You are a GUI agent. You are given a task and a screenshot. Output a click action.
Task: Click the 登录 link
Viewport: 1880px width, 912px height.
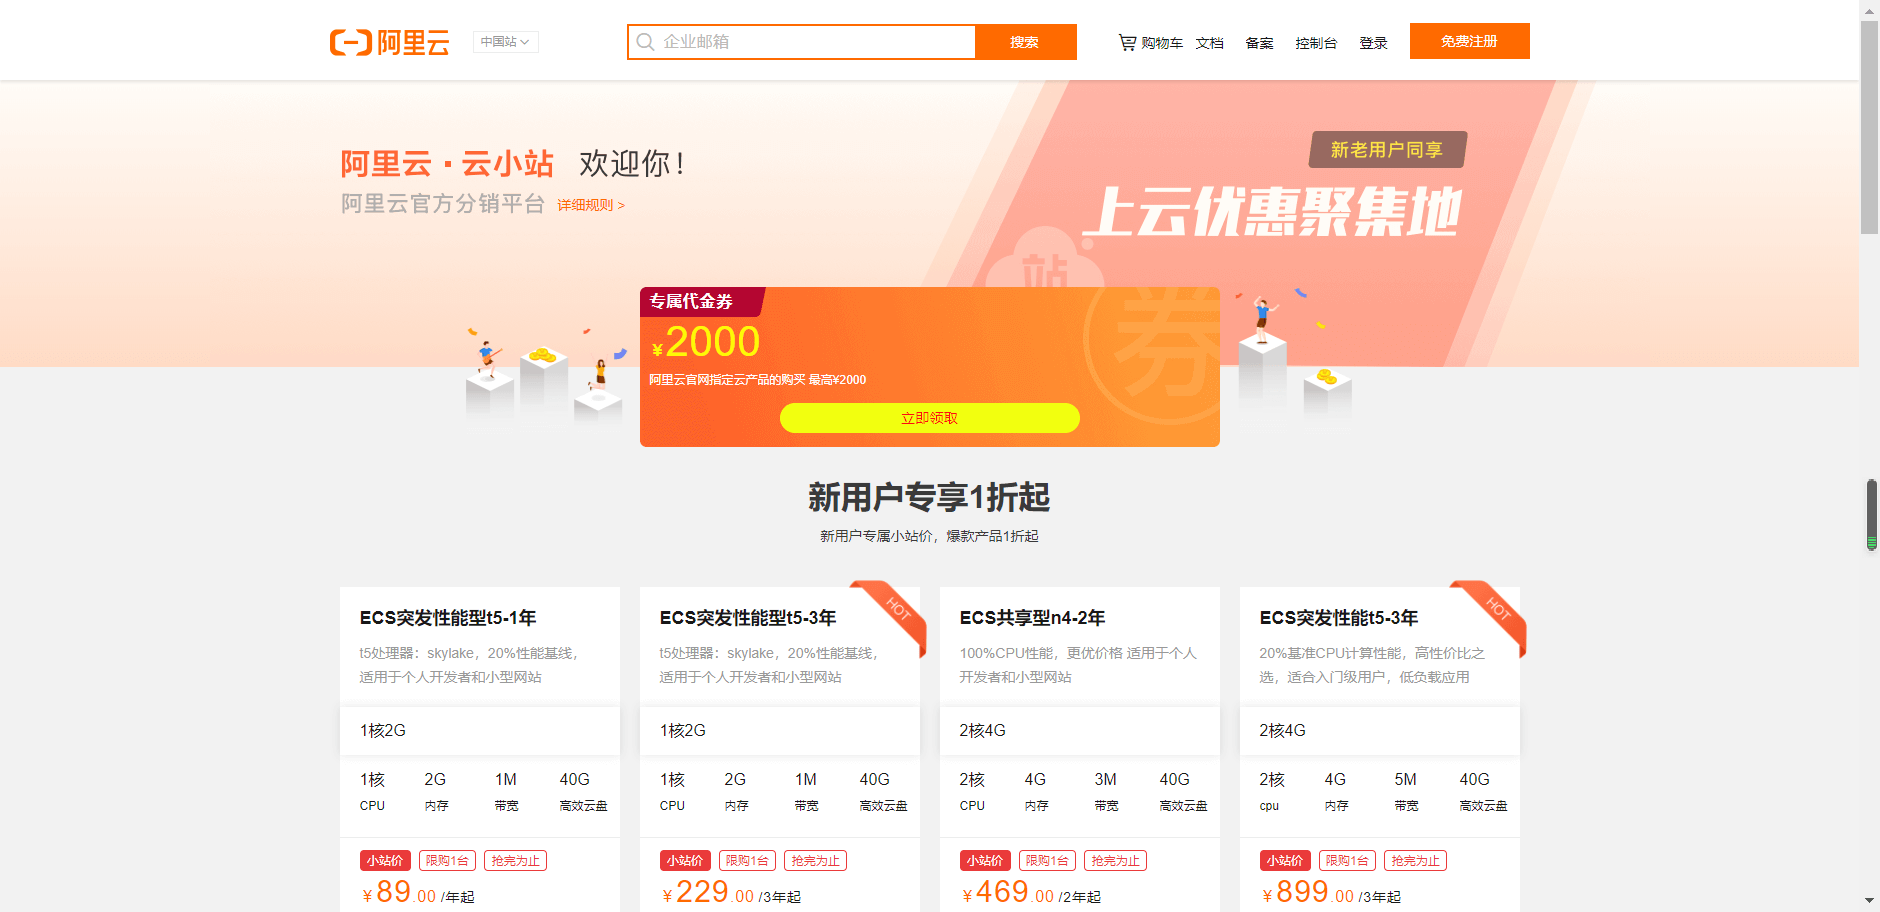click(x=1374, y=43)
